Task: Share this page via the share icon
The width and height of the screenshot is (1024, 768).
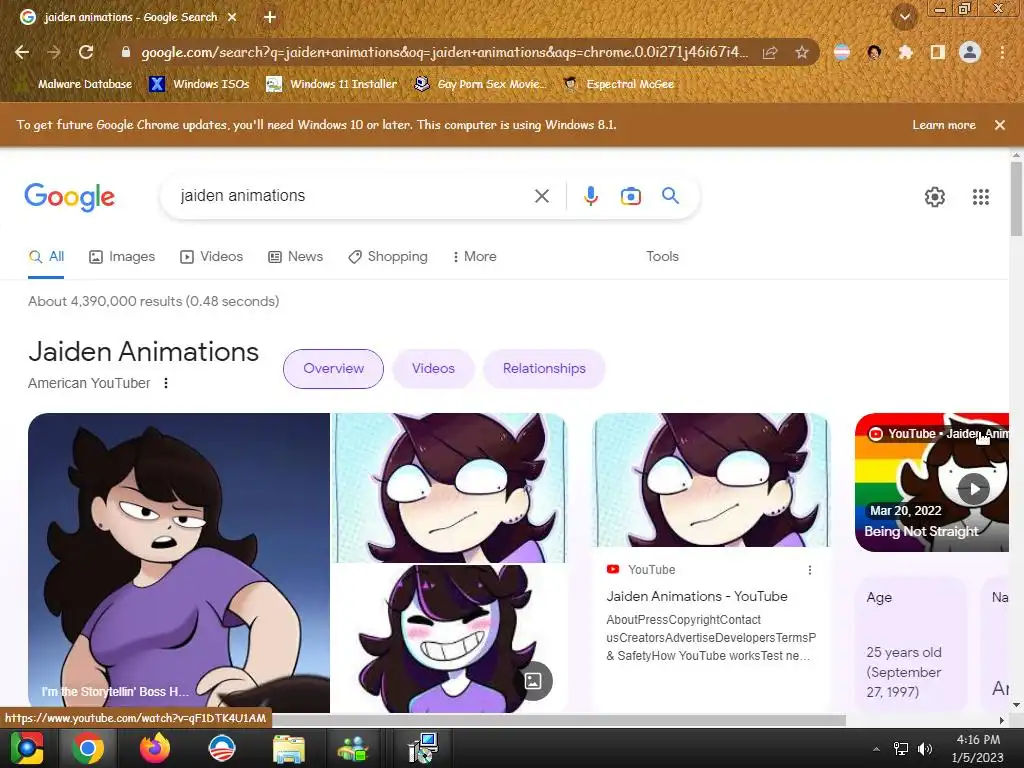Action: tap(770, 52)
